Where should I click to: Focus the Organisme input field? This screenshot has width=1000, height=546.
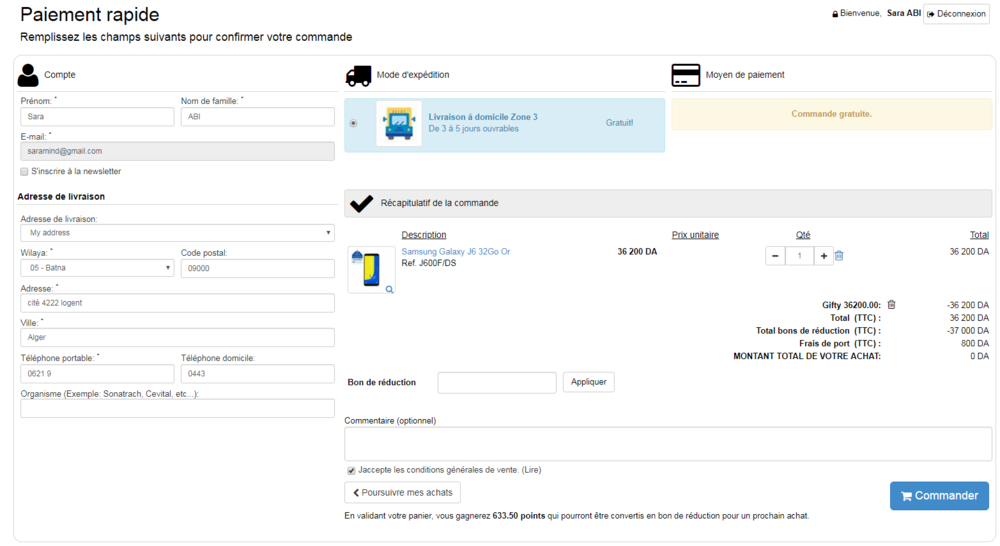(177, 408)
